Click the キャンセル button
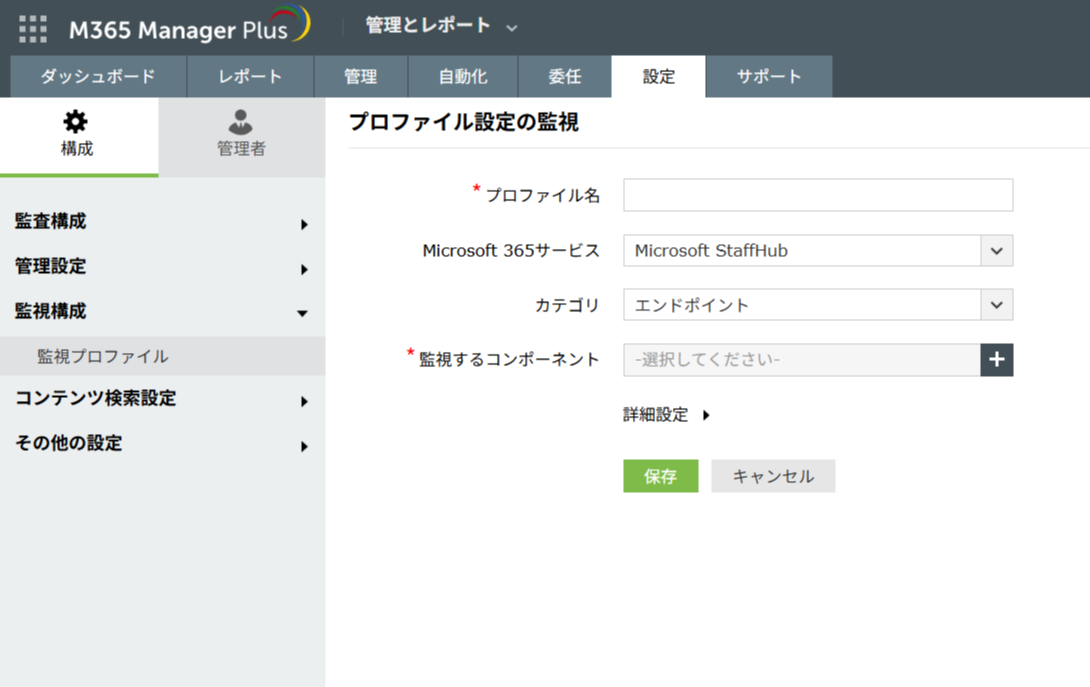The image size is (1090, 687). point(773,477)
